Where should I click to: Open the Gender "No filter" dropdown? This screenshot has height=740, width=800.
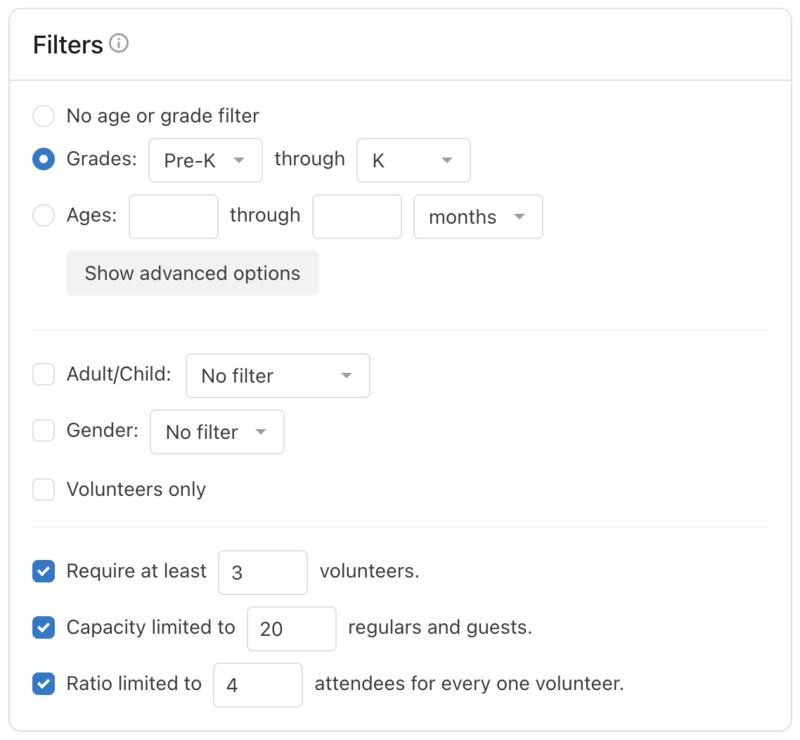pos(217,431)
